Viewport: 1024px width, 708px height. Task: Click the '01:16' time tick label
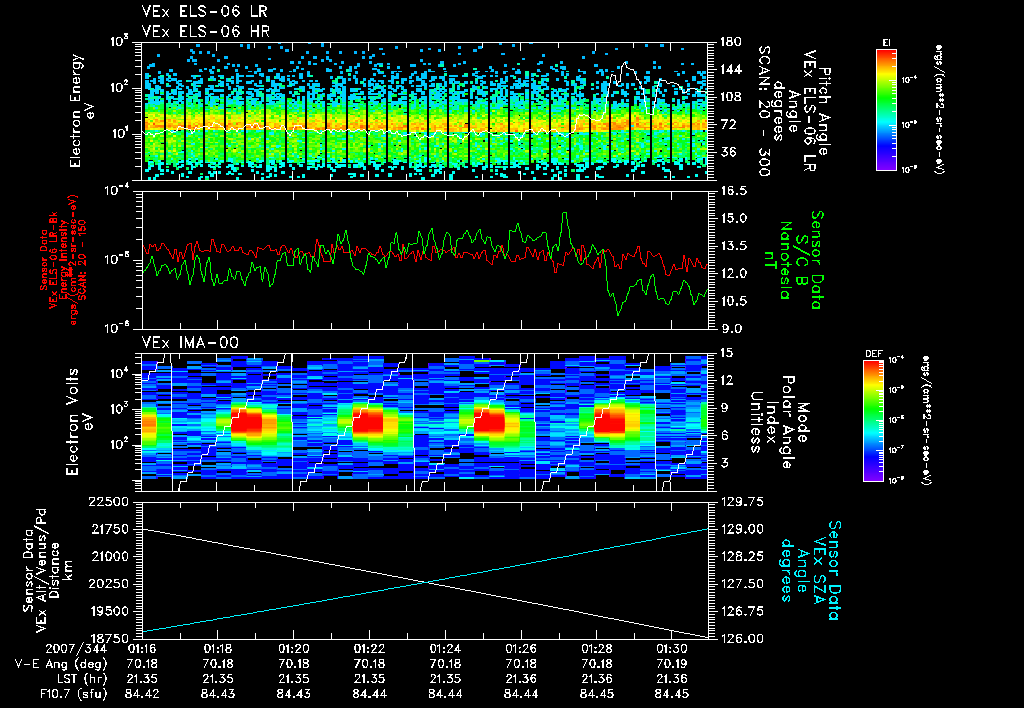pyautogui.click(x=141, y=649)
